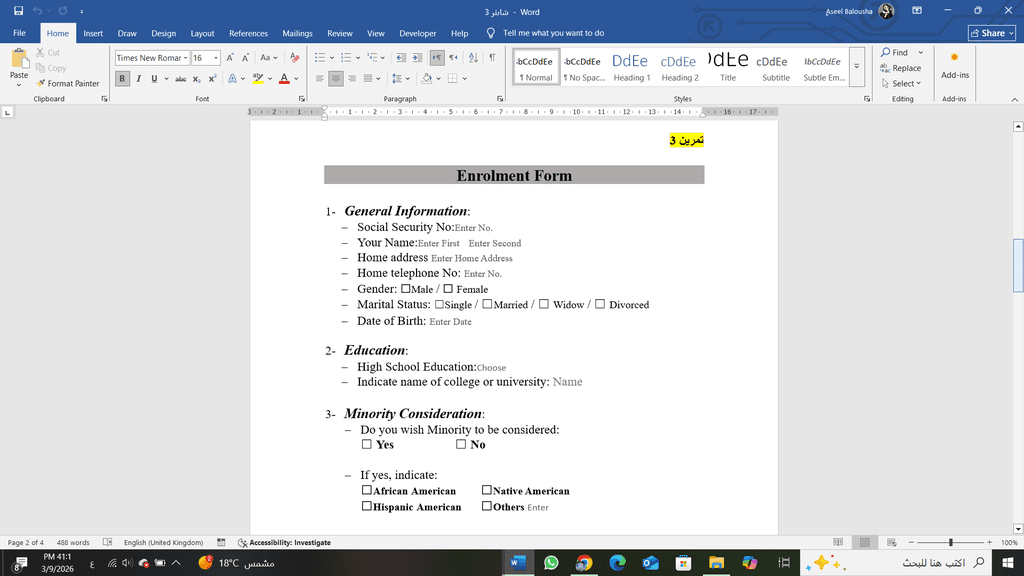1024x576 pixels.
Task: Apply red font color
Action: point(284,78)
